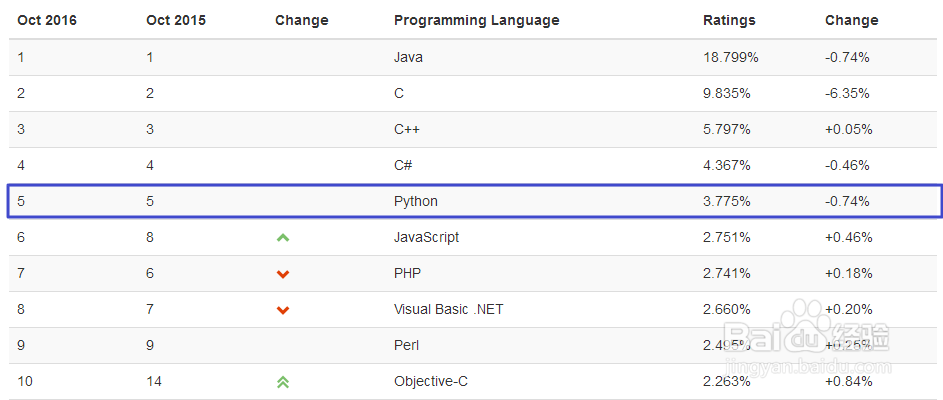Click the Python language name
The width and height of the screenshot is (943, 400).
click(416, 201)
